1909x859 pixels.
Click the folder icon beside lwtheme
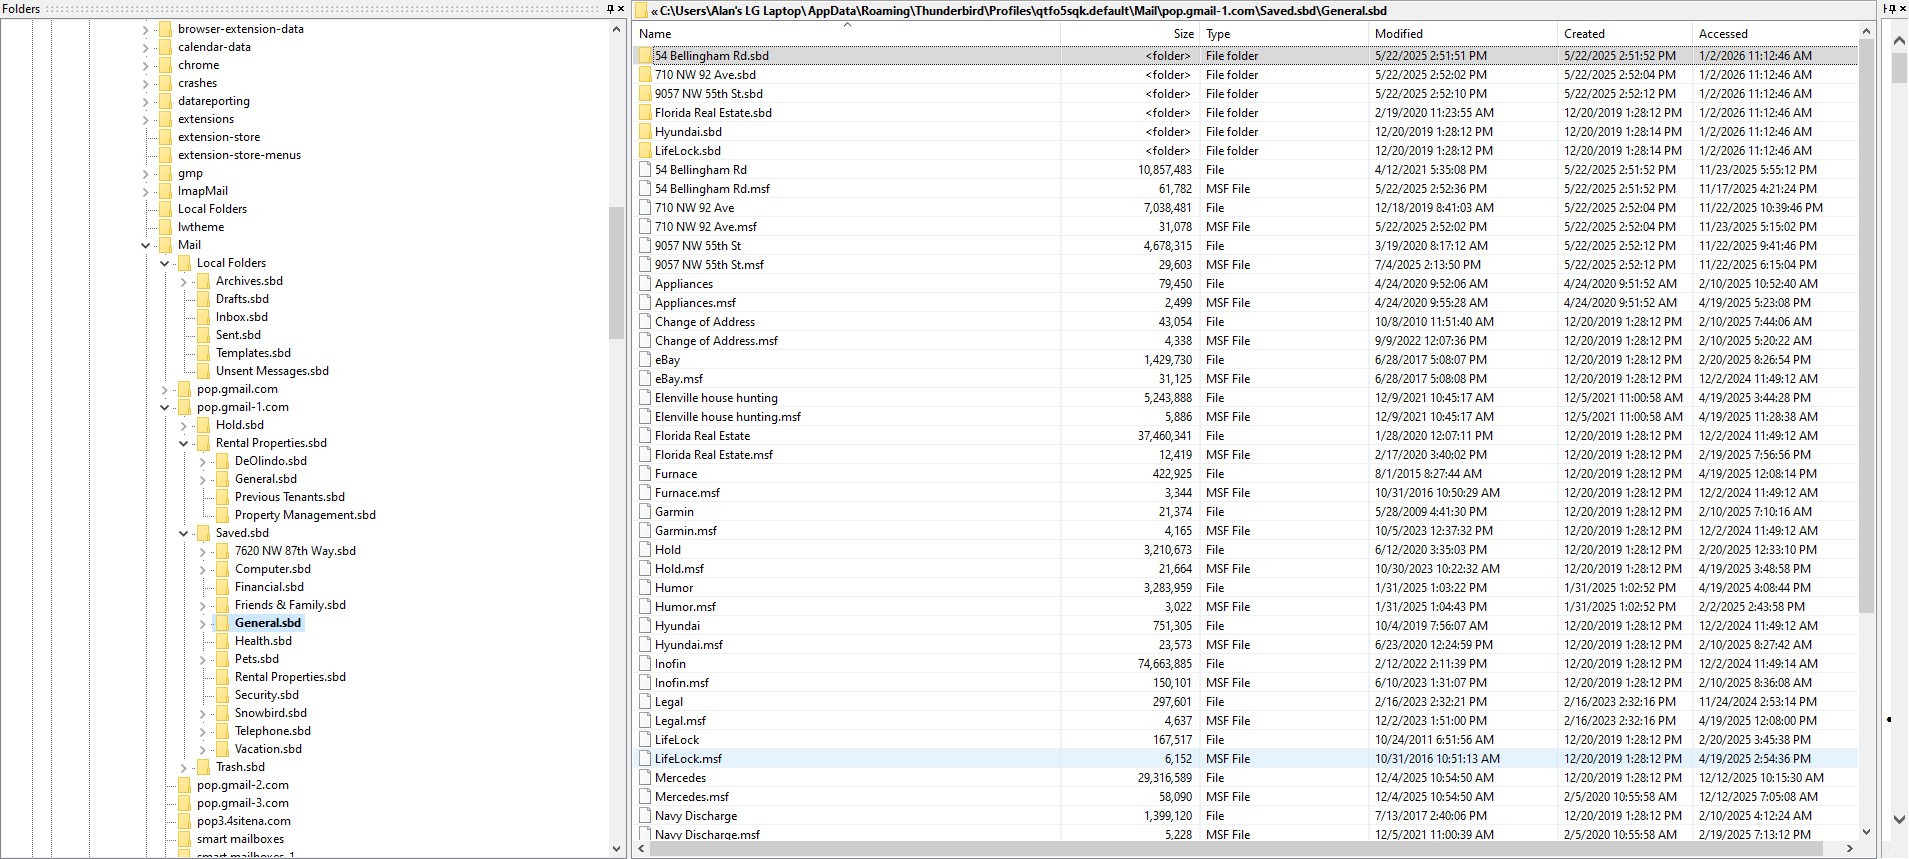pos(166,227)
